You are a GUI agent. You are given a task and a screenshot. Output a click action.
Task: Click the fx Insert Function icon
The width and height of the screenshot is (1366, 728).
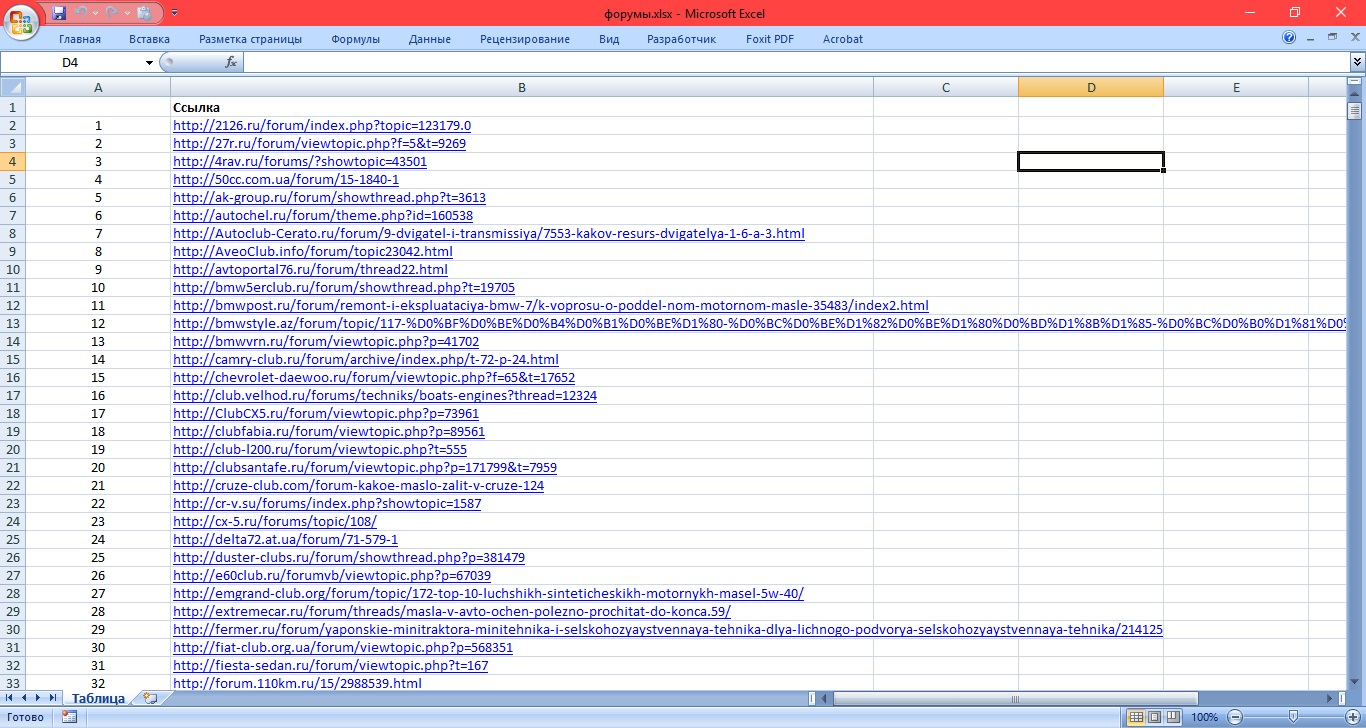point(230,62)
